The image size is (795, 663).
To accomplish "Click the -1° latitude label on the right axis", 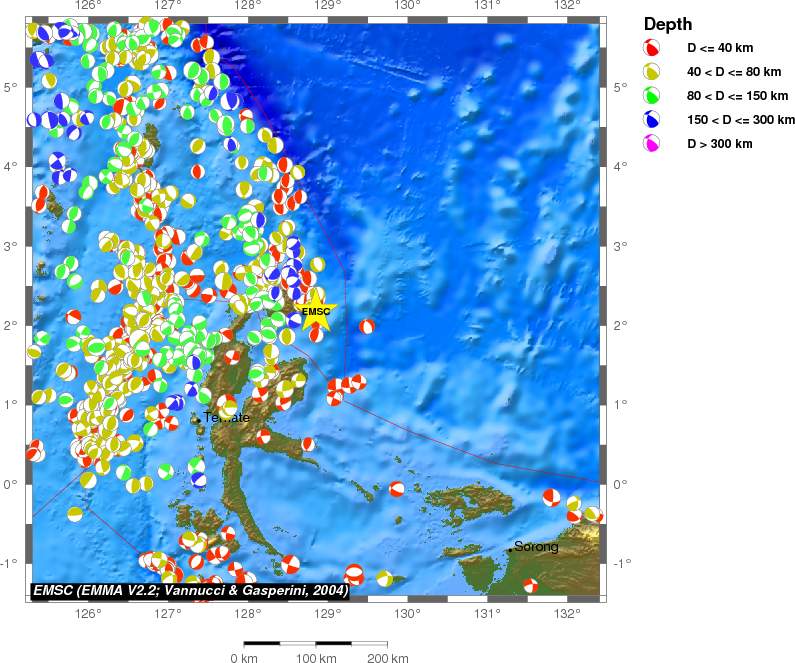I will 620,564.
